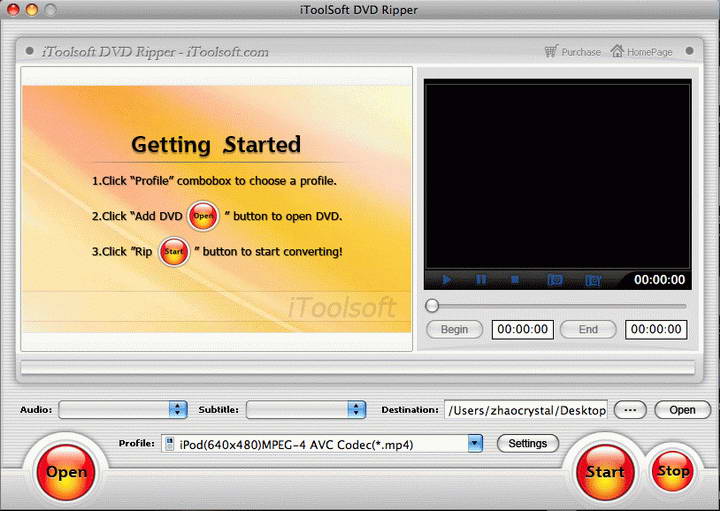Set clip start with Begin button
This screenshot has width=720, height=511.
point(454,330)
